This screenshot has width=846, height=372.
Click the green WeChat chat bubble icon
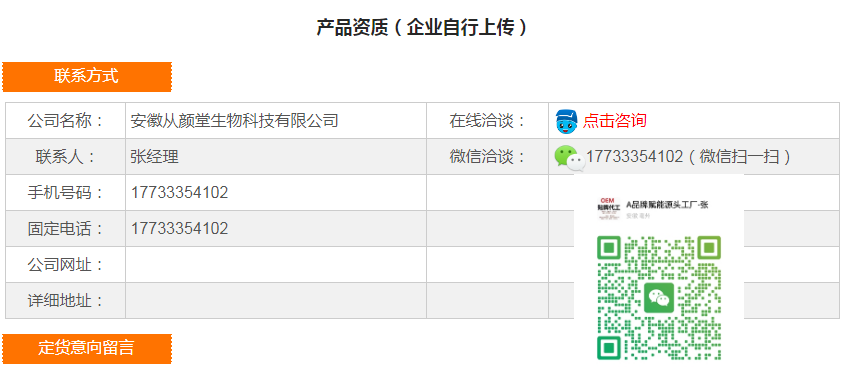pos(569,158)
